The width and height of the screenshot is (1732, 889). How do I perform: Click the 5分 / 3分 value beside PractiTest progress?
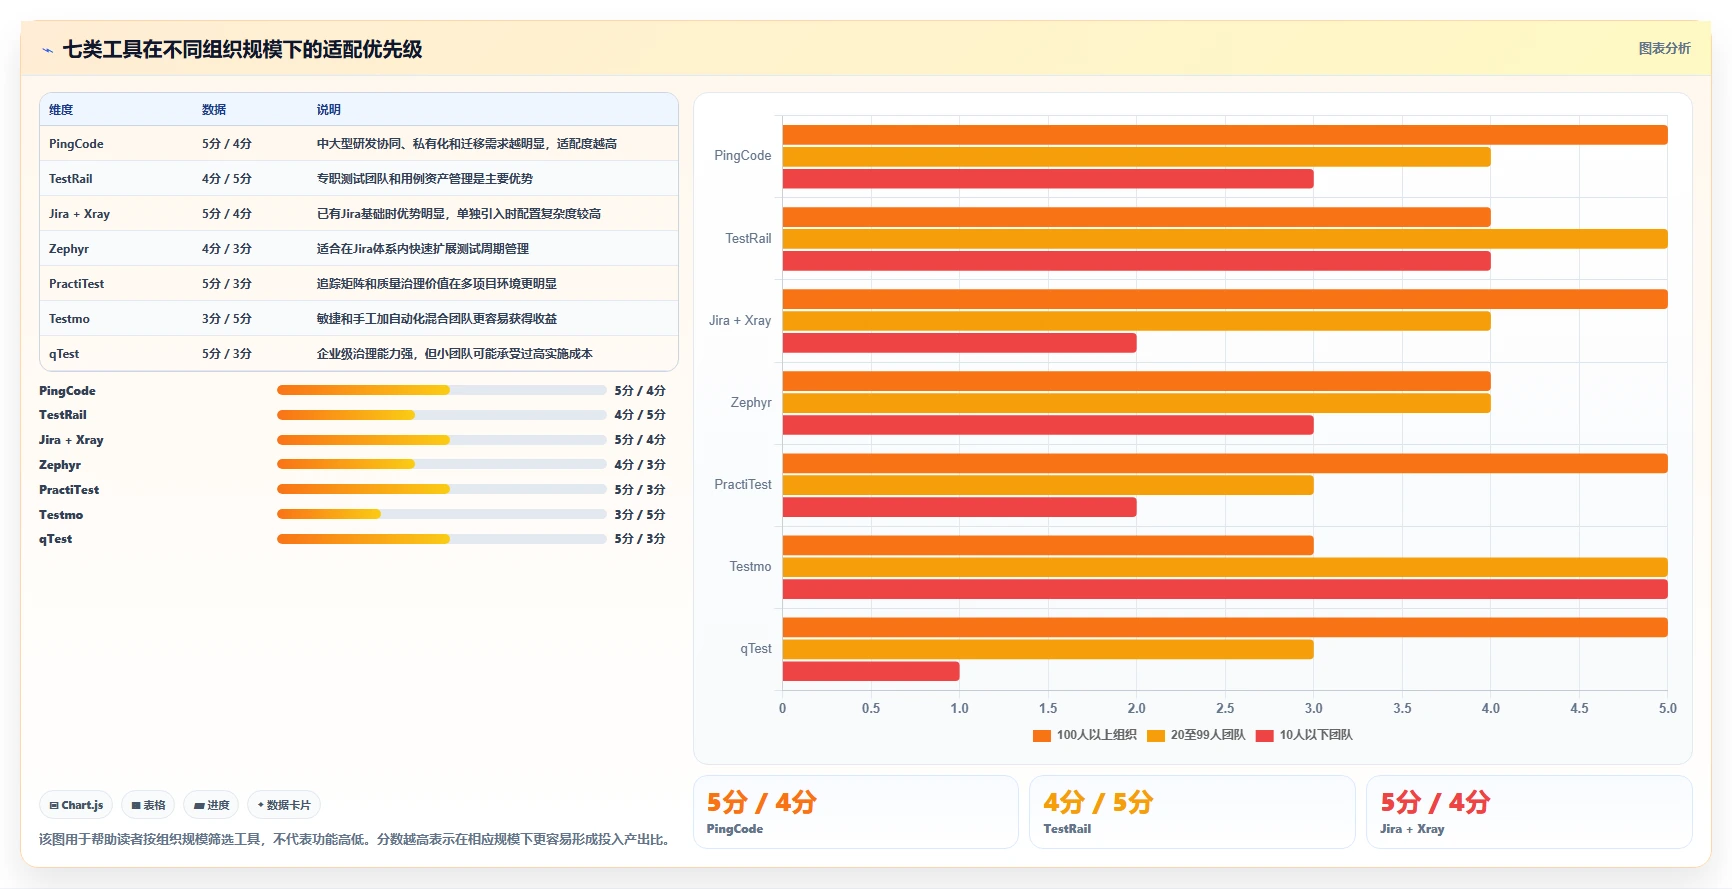pos(640,490)
